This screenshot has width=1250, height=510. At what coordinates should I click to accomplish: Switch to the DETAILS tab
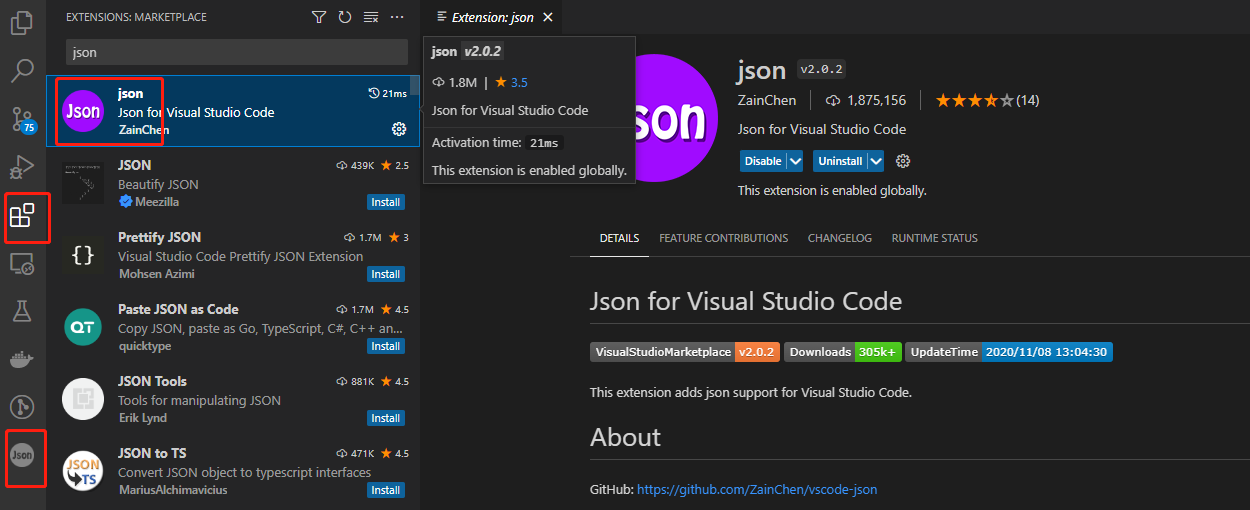pos(619,238)
